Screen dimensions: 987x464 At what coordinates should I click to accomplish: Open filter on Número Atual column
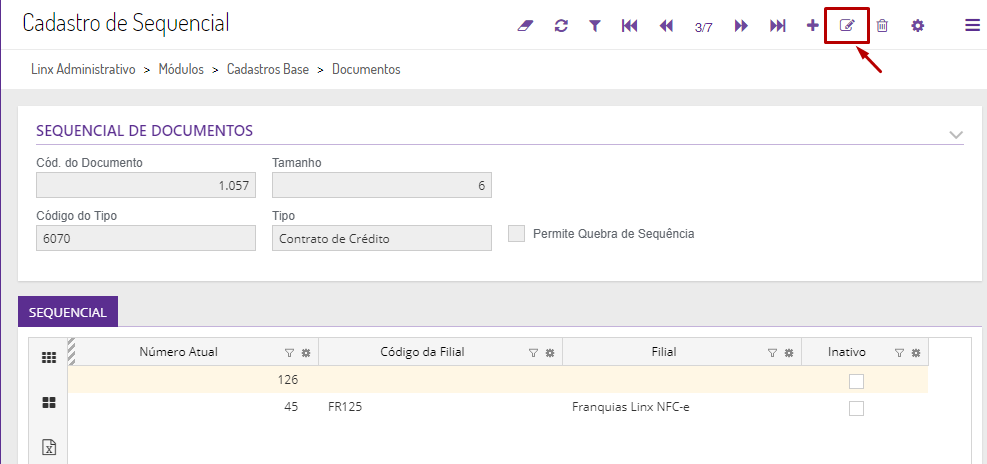pyautogui.click(x=289, y=353)
